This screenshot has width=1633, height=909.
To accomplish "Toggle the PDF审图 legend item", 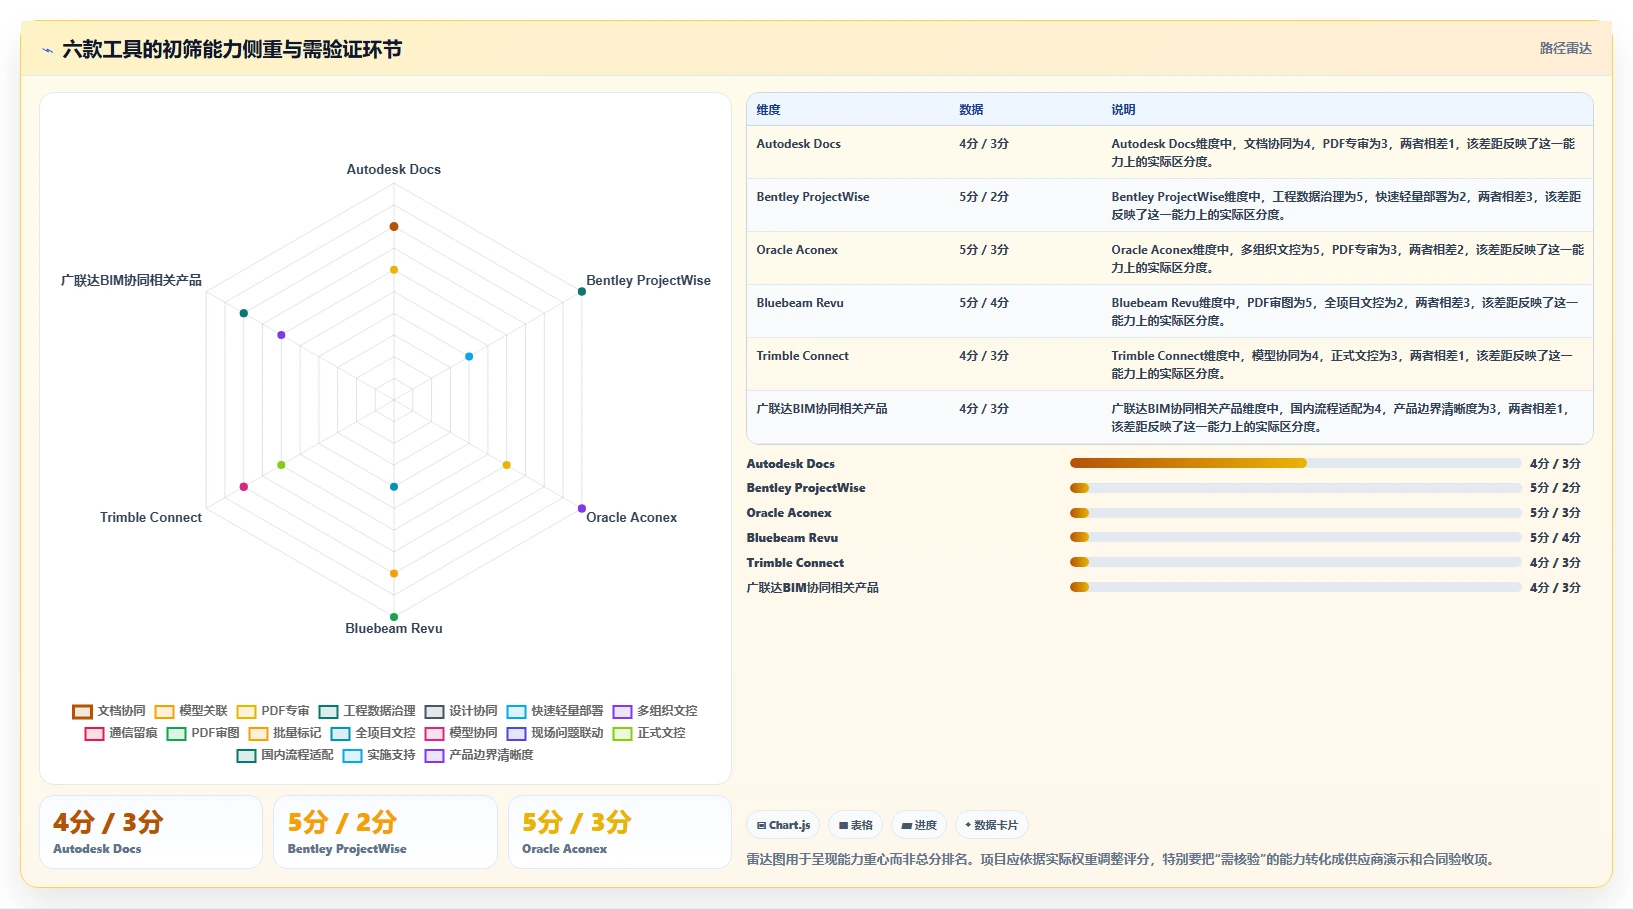I will (x=203, y=733).
